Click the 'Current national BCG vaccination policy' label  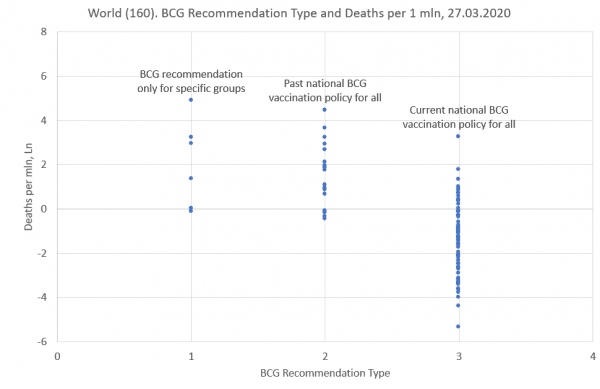[459, 117]
